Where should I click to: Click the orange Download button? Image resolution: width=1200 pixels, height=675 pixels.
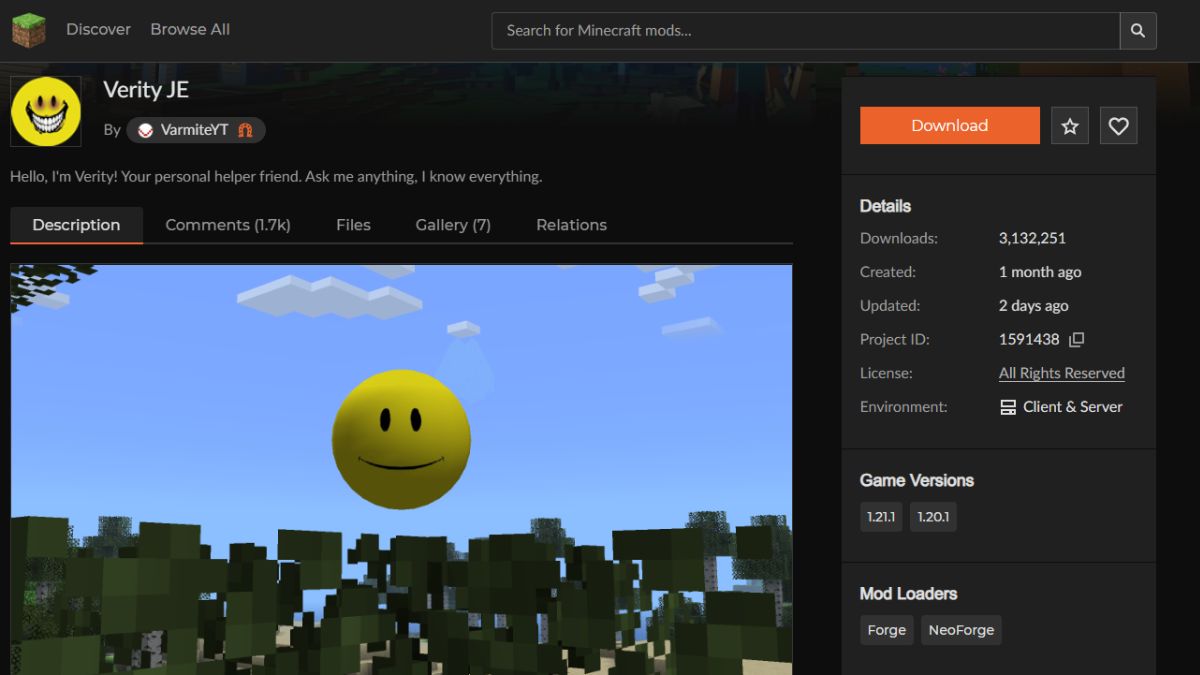(950, 126)
